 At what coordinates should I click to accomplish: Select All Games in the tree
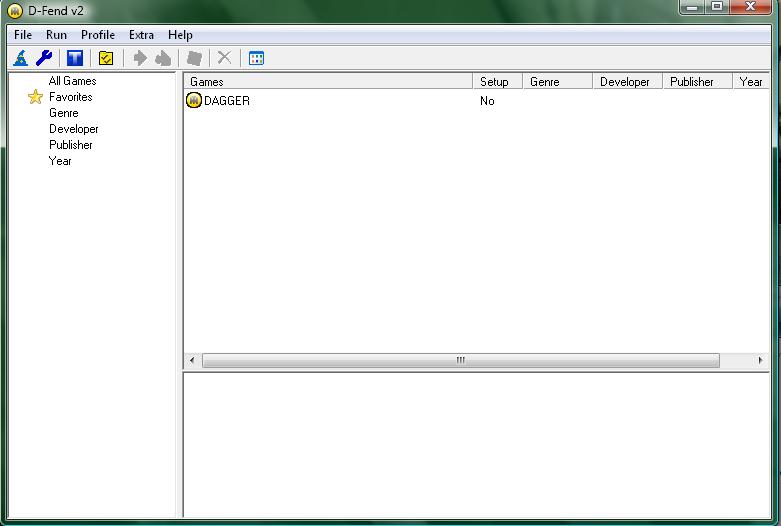coord(73,81)
